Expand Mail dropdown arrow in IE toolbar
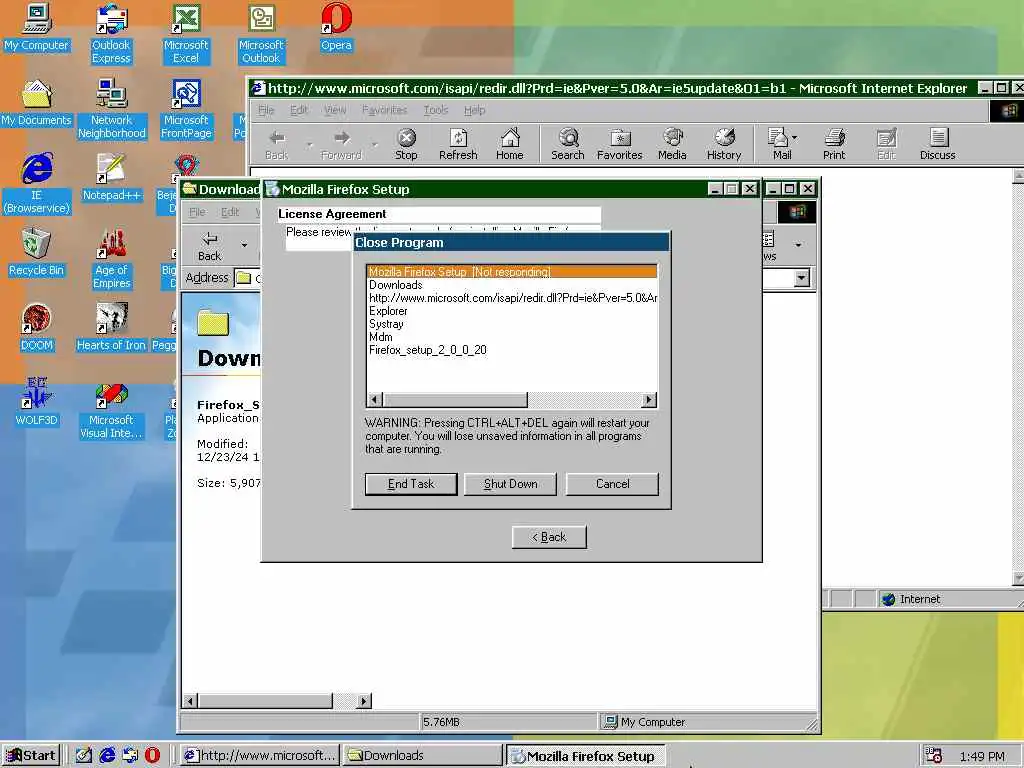Viewport: 1024px width, 768px height. pyautogui.click(x=795, y=138)
